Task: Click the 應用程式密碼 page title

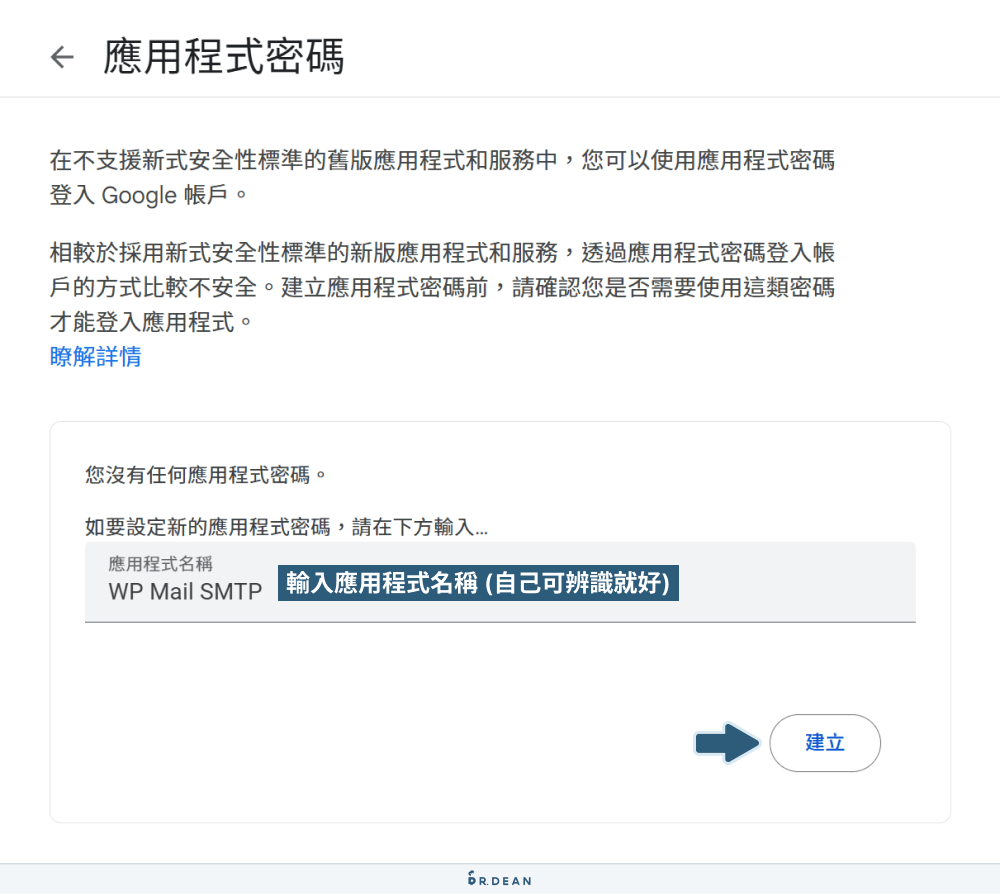Action: click(x=212, y=57)
